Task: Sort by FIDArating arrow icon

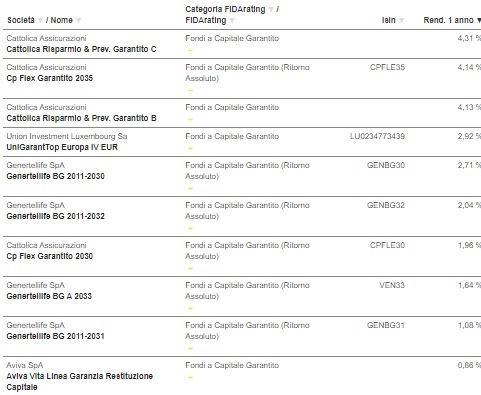Action: tap(232, 21)
